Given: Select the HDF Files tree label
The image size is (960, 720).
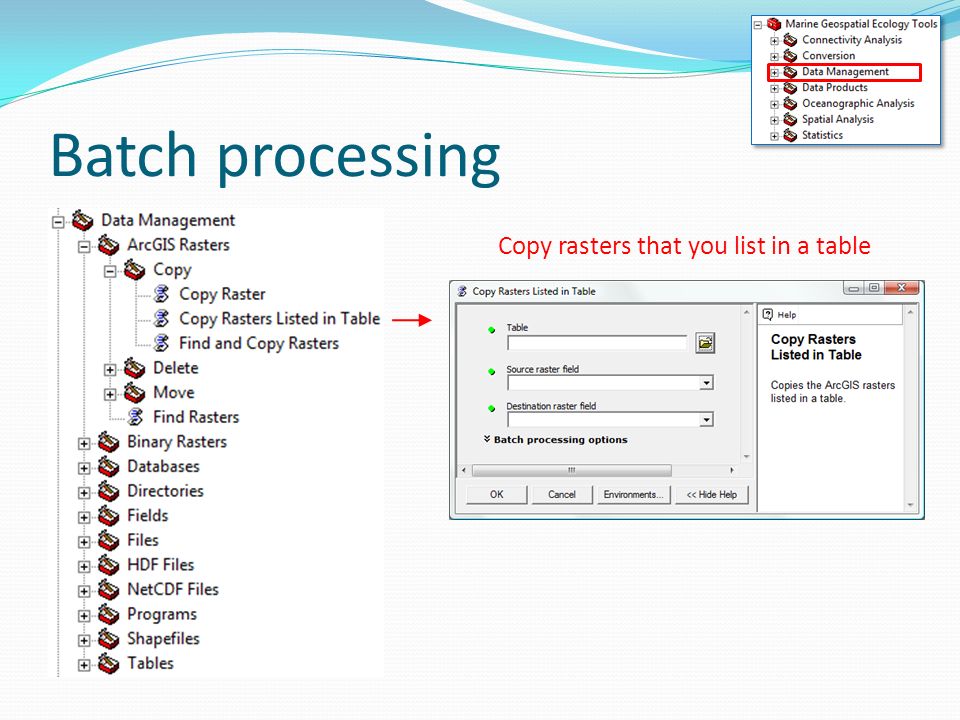Looking at the screenshot, I should pos(160,564).
